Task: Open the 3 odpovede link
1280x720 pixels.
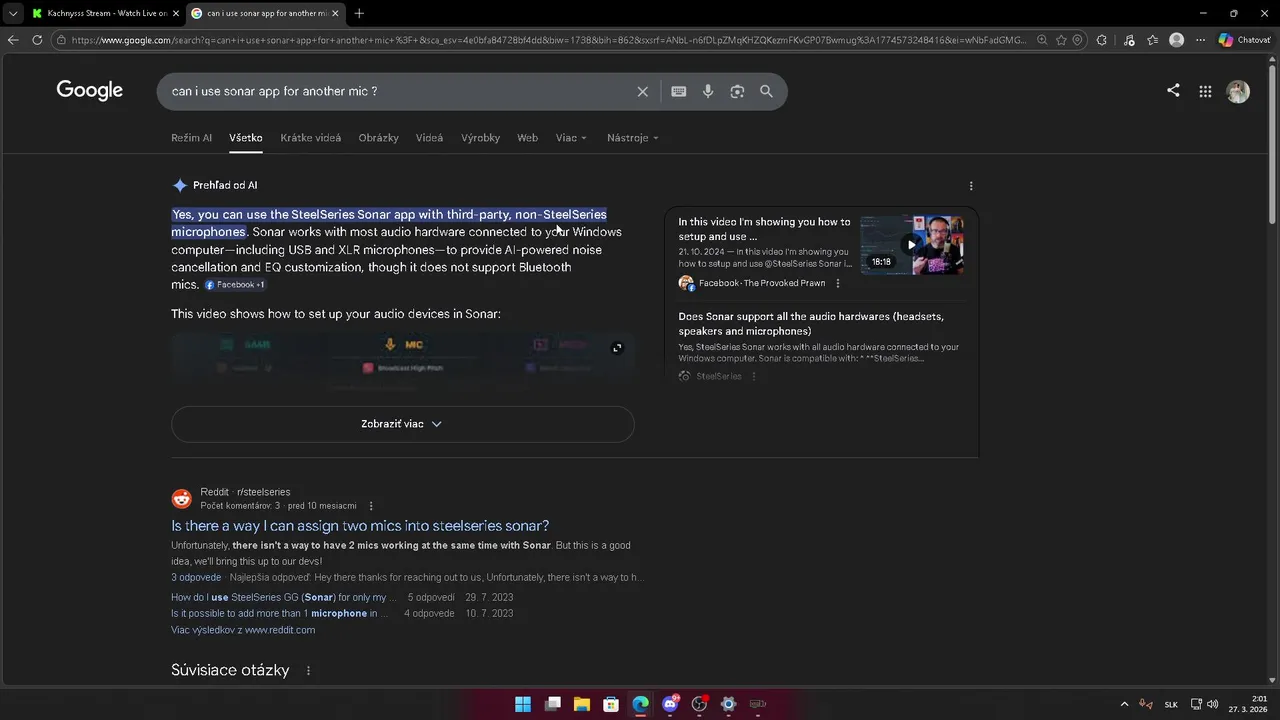Action: point(196,578)
